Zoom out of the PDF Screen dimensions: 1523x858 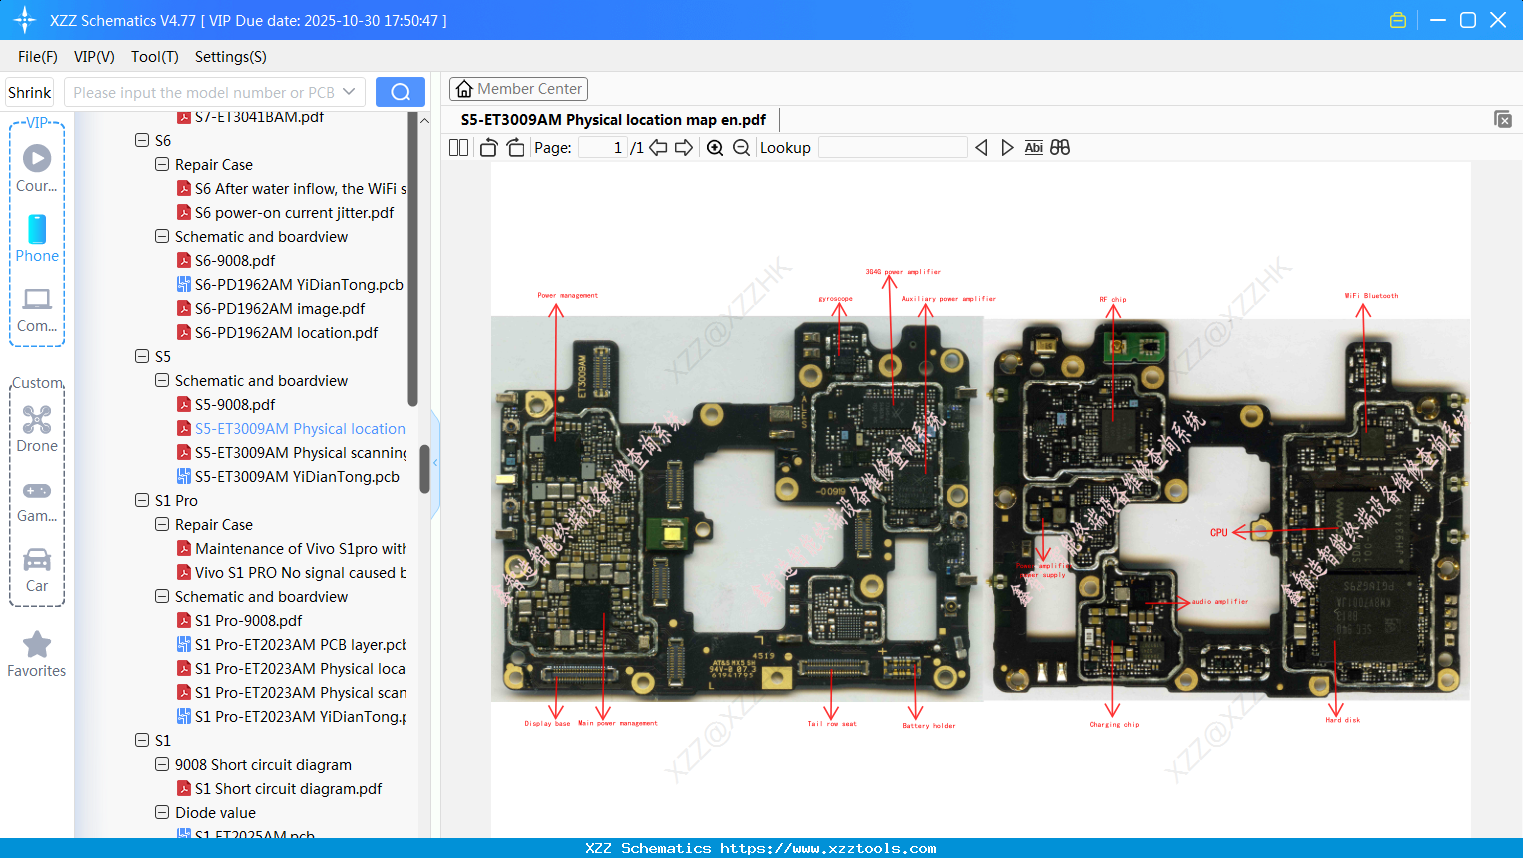click(x=741, y=148)
